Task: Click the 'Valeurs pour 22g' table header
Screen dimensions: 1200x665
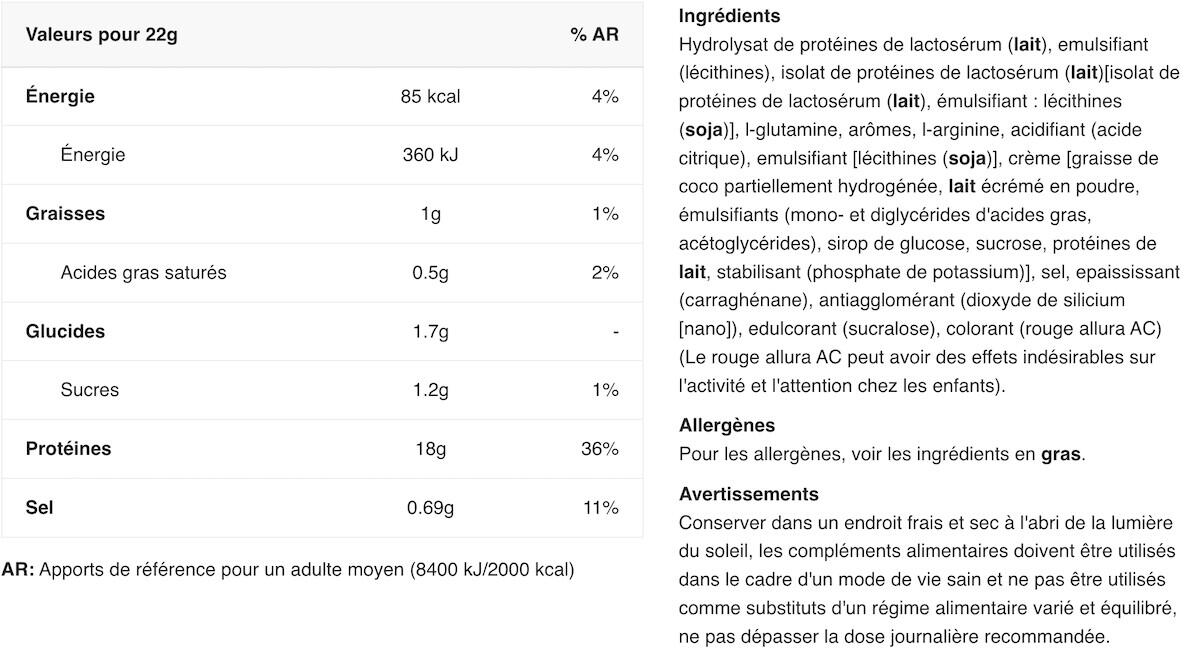Action: [101, 35]
